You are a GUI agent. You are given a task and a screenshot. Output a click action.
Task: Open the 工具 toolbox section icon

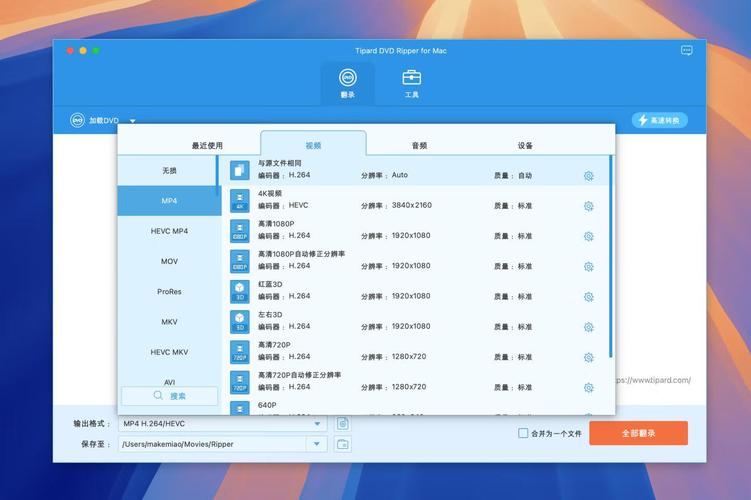pyautogui.click(x=411, y=78)
